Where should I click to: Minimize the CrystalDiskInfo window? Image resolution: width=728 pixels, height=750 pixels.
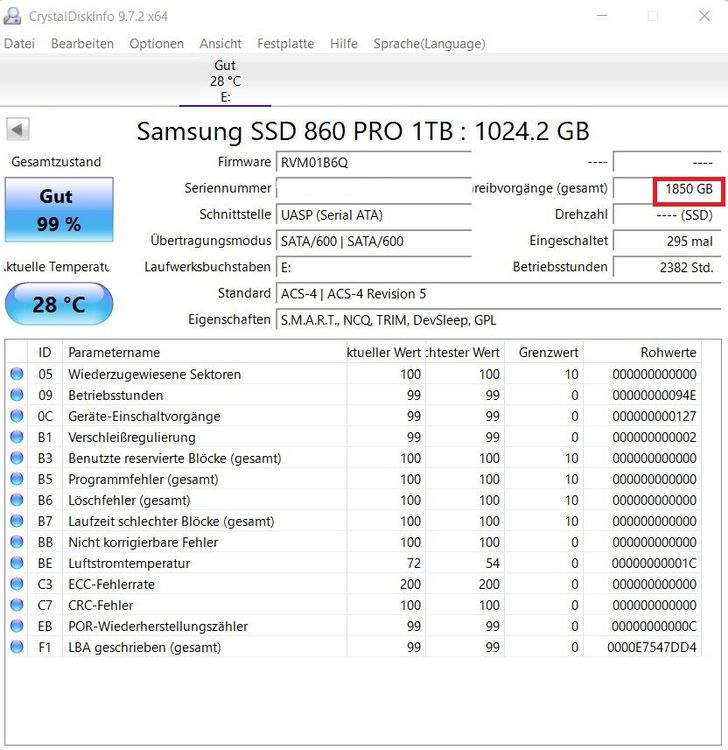pos(602,16)
